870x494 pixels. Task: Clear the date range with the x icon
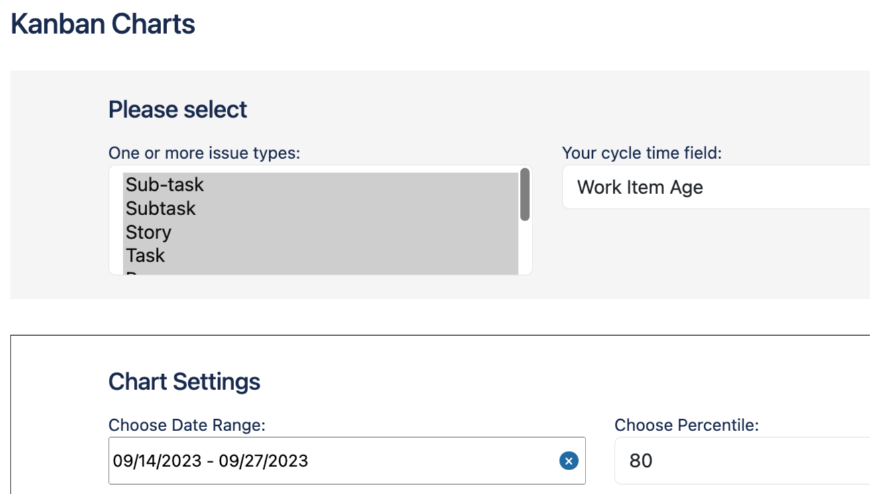tap(568, 461)
